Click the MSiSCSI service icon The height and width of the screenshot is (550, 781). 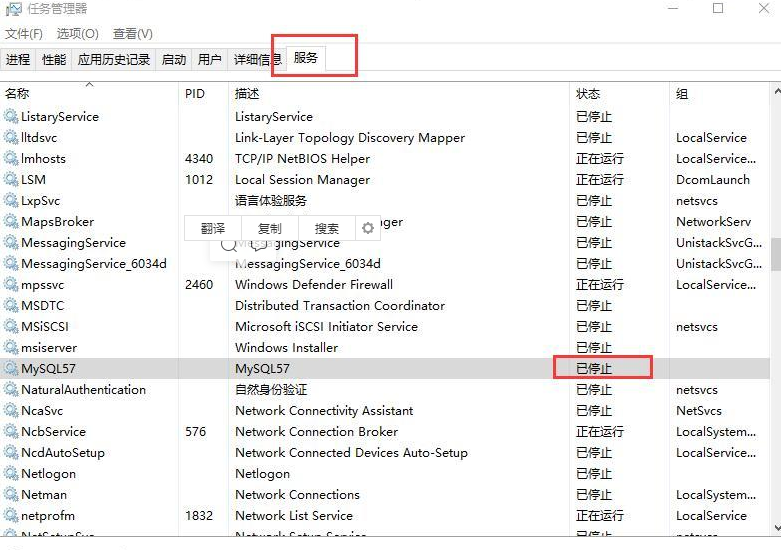[x=11, y=327]
